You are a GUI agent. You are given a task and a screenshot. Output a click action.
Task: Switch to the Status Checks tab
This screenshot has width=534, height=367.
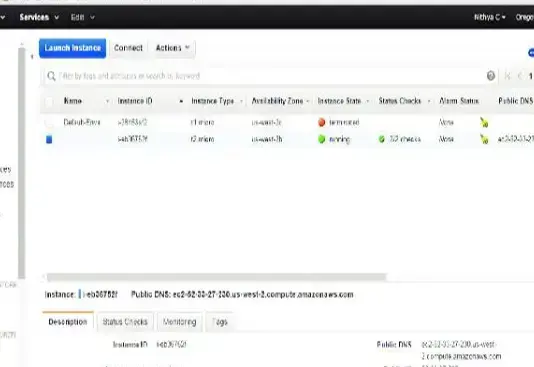coord(125,322)
